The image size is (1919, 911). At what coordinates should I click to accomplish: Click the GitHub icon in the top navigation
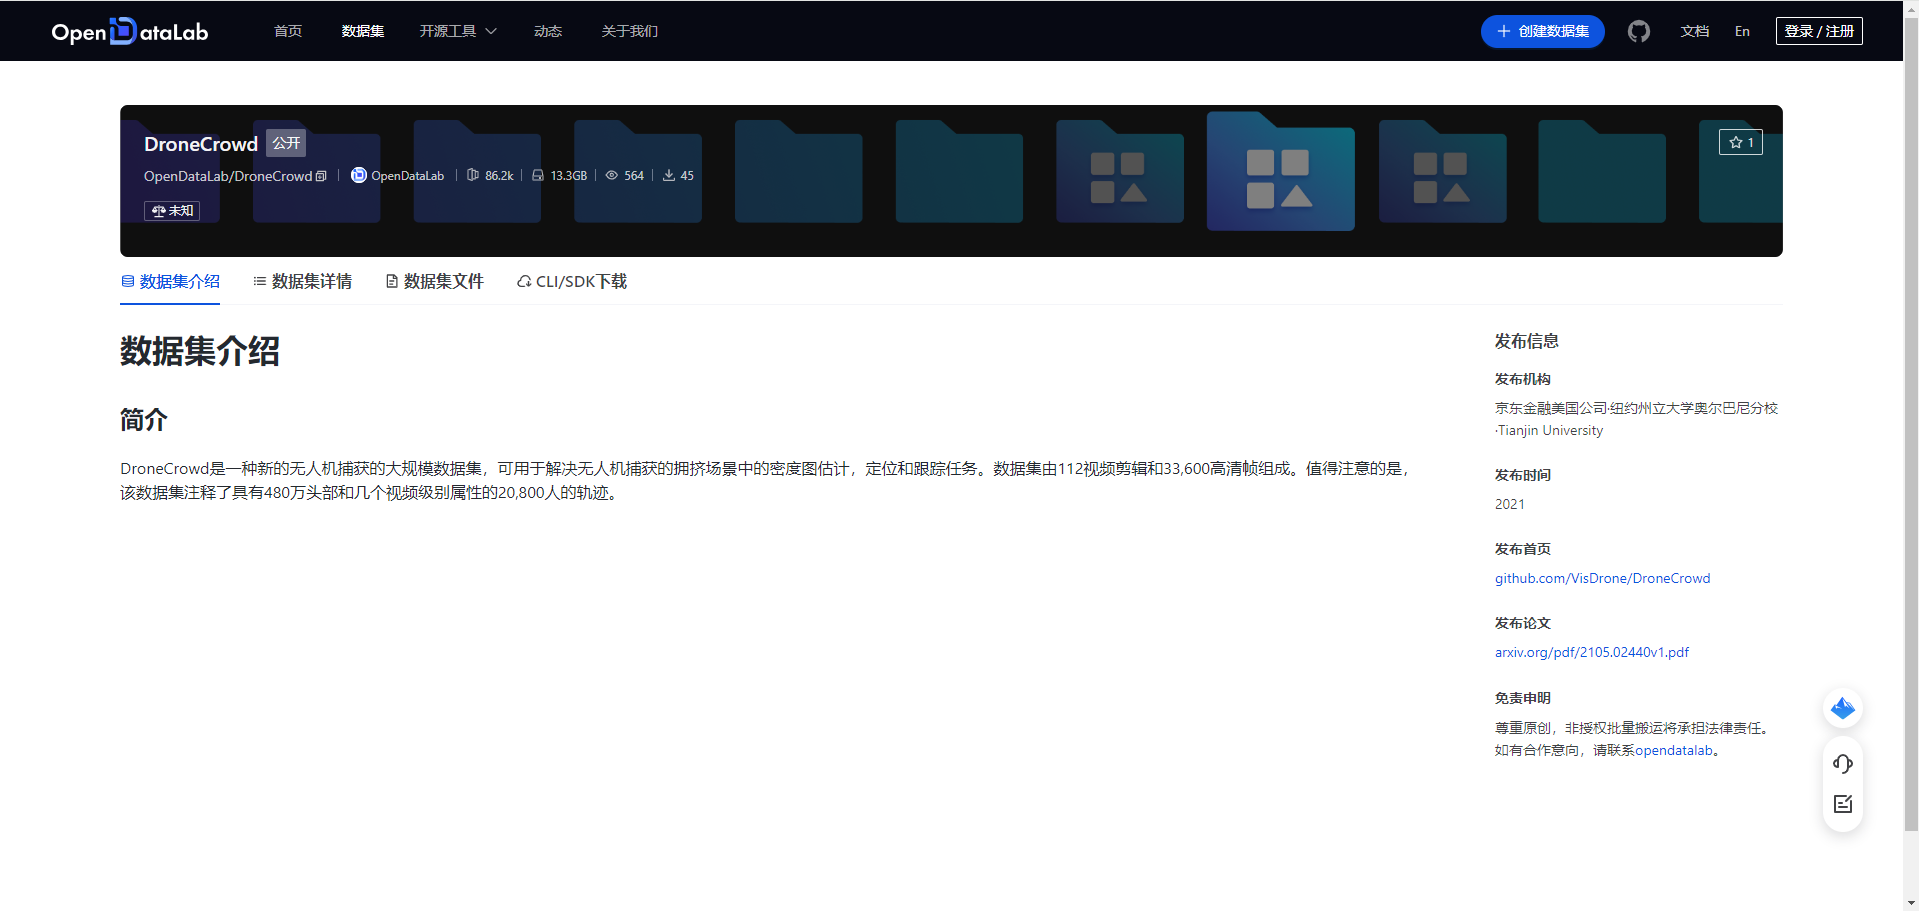pyautogui.click(x=1638, y=31)
